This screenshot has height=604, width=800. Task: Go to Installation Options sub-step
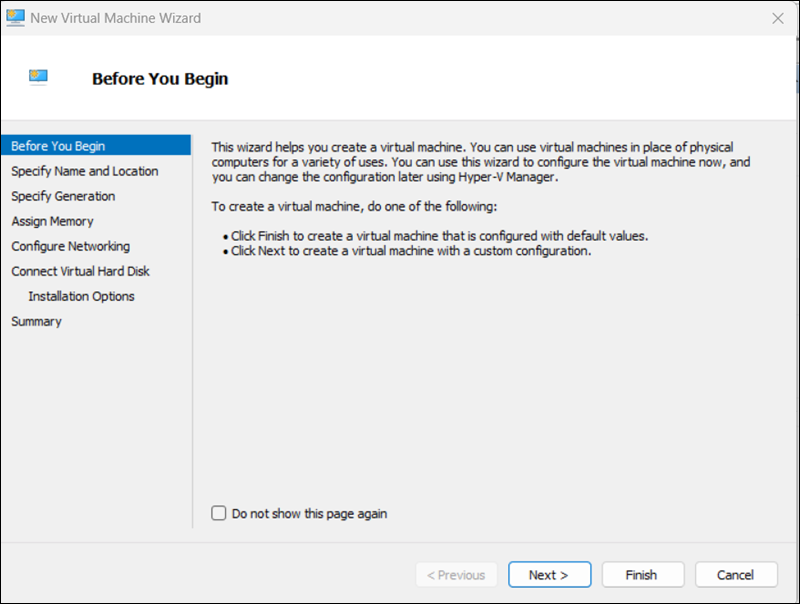(x=82, y=296)
